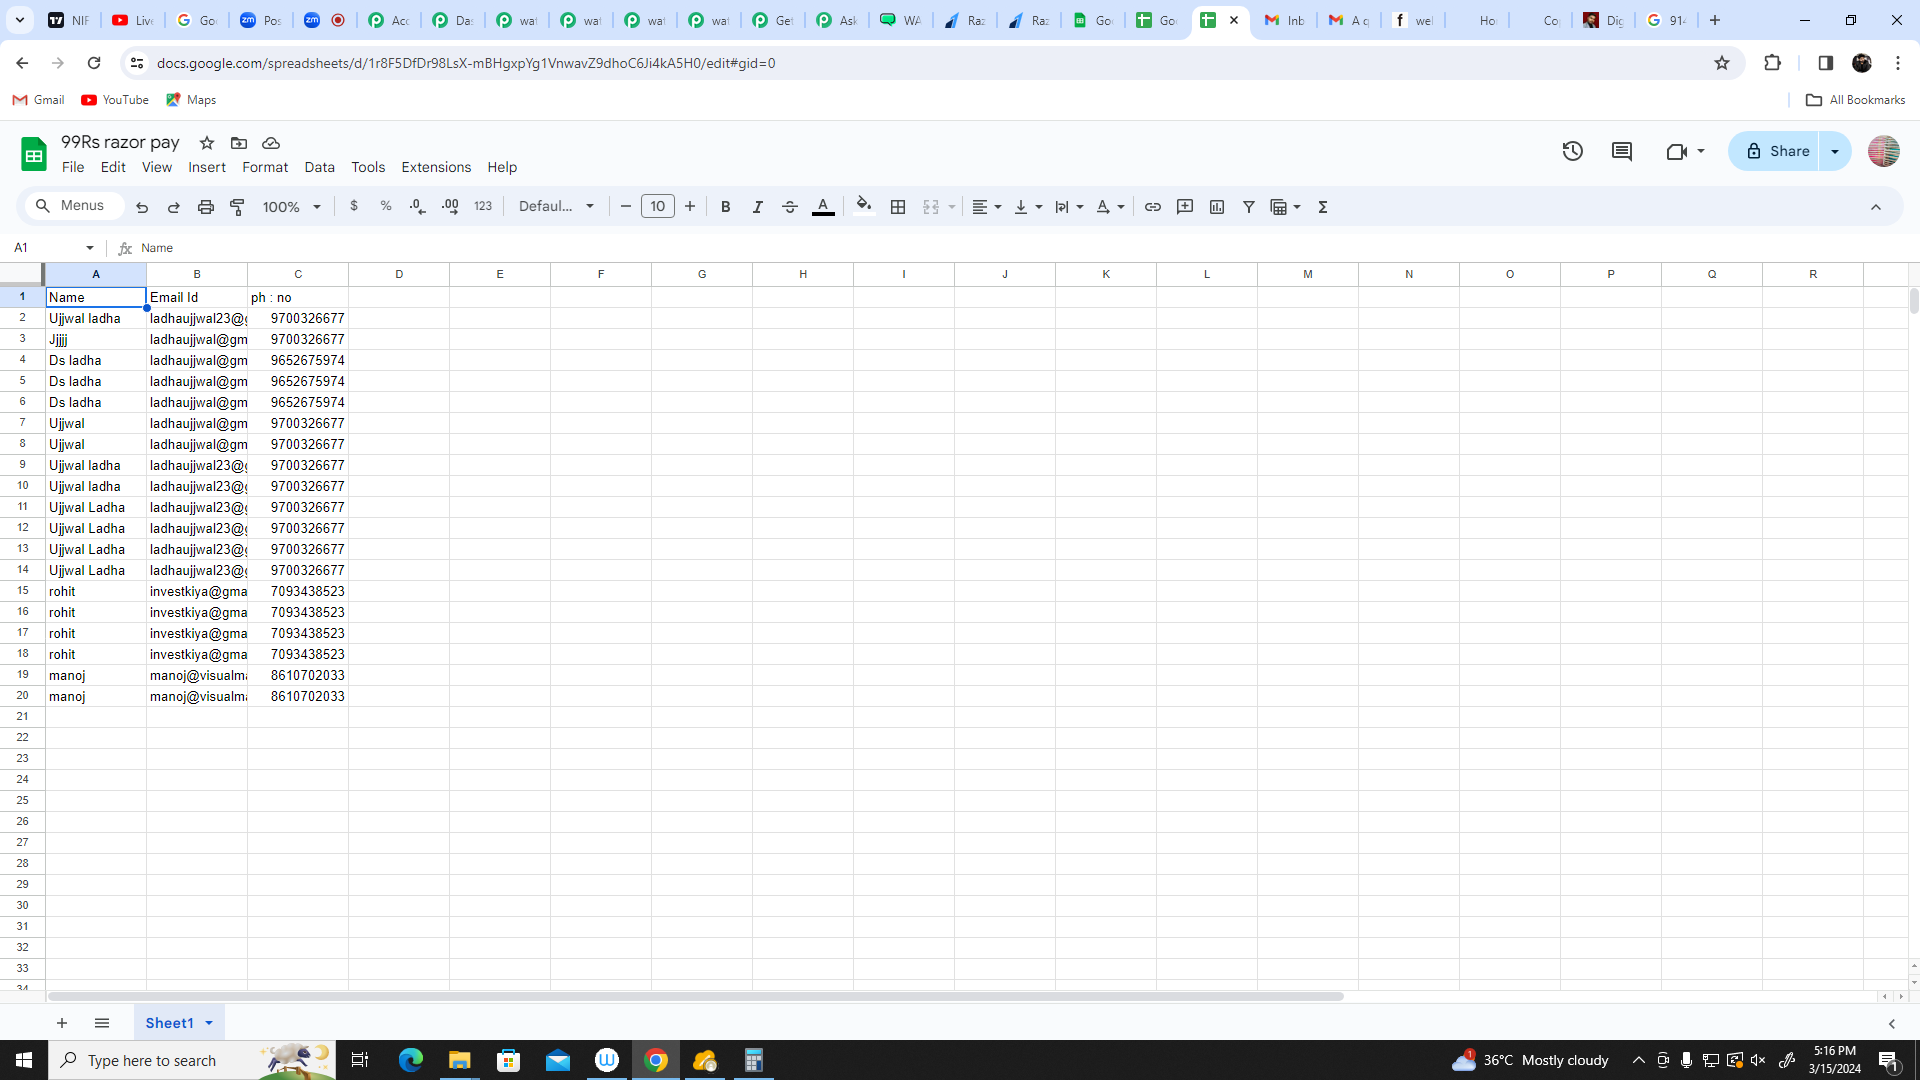Move document using folder icon

coord(239,143)
